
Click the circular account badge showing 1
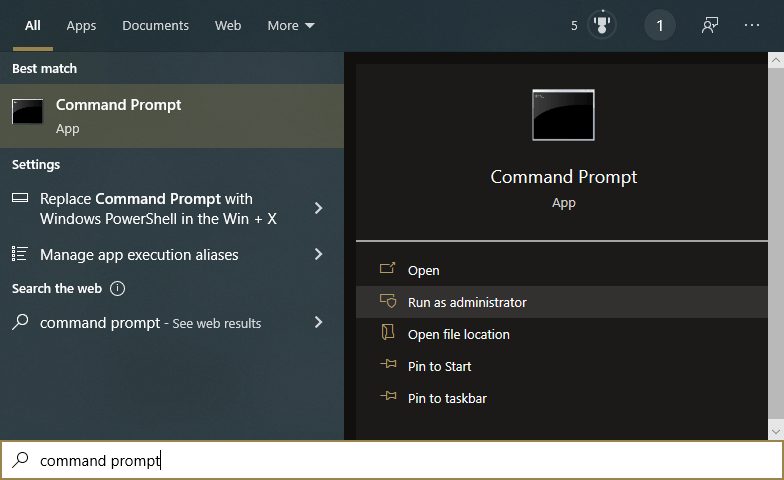[660, 26]
